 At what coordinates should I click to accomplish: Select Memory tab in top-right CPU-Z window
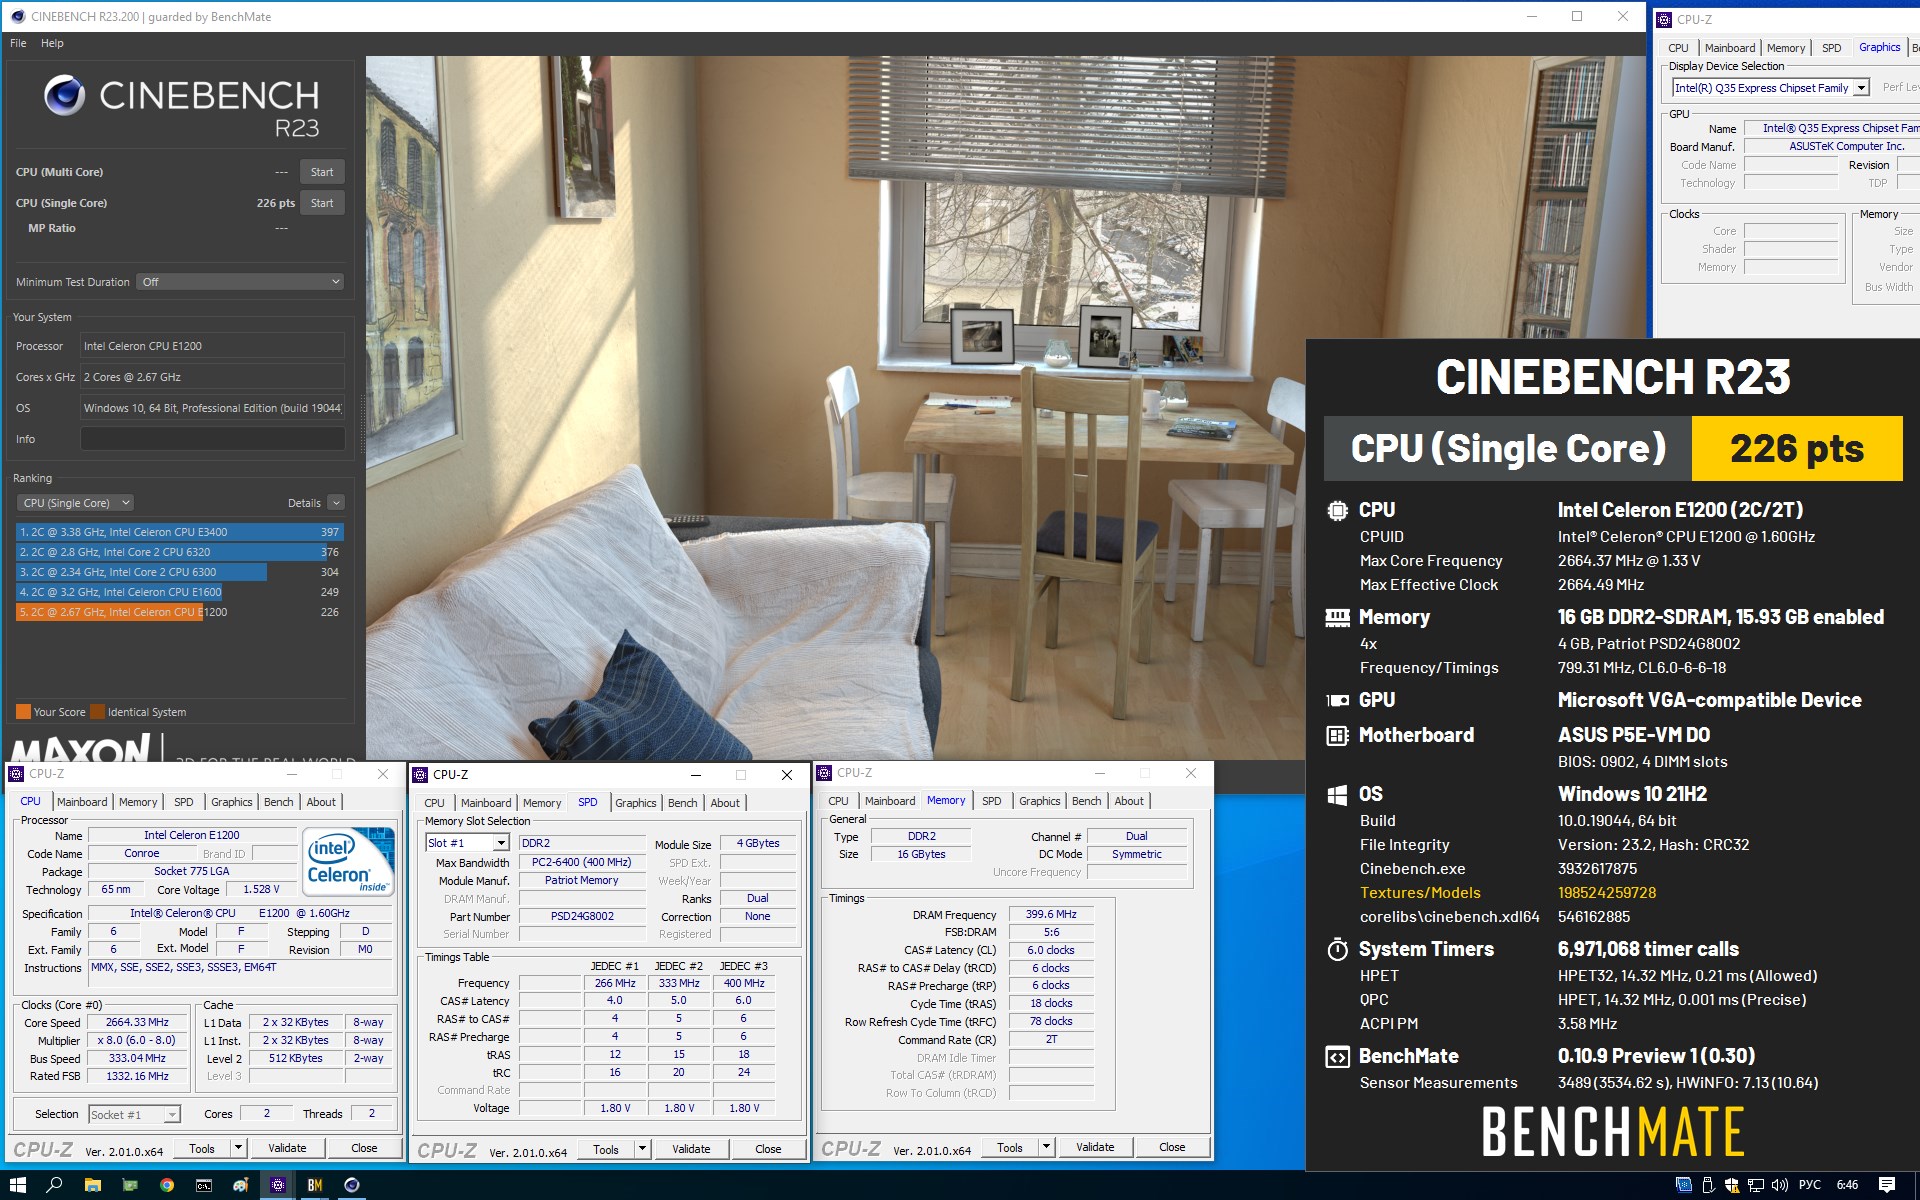(x=1786, y=48)
